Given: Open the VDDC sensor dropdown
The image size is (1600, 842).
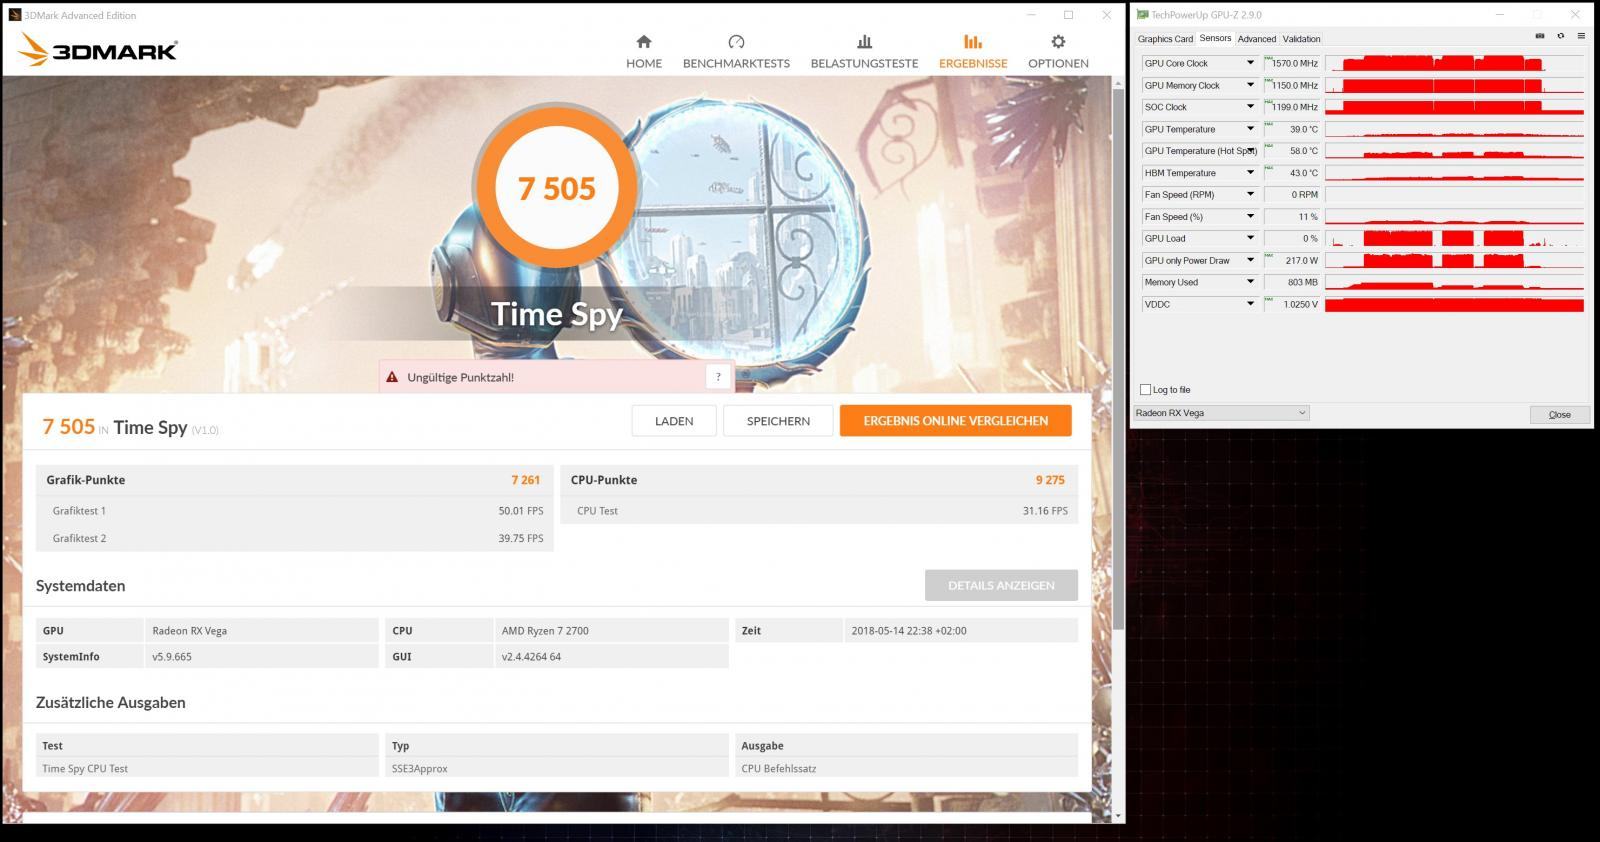Looking at the screenshot, I should click(x=1250, y=304).
